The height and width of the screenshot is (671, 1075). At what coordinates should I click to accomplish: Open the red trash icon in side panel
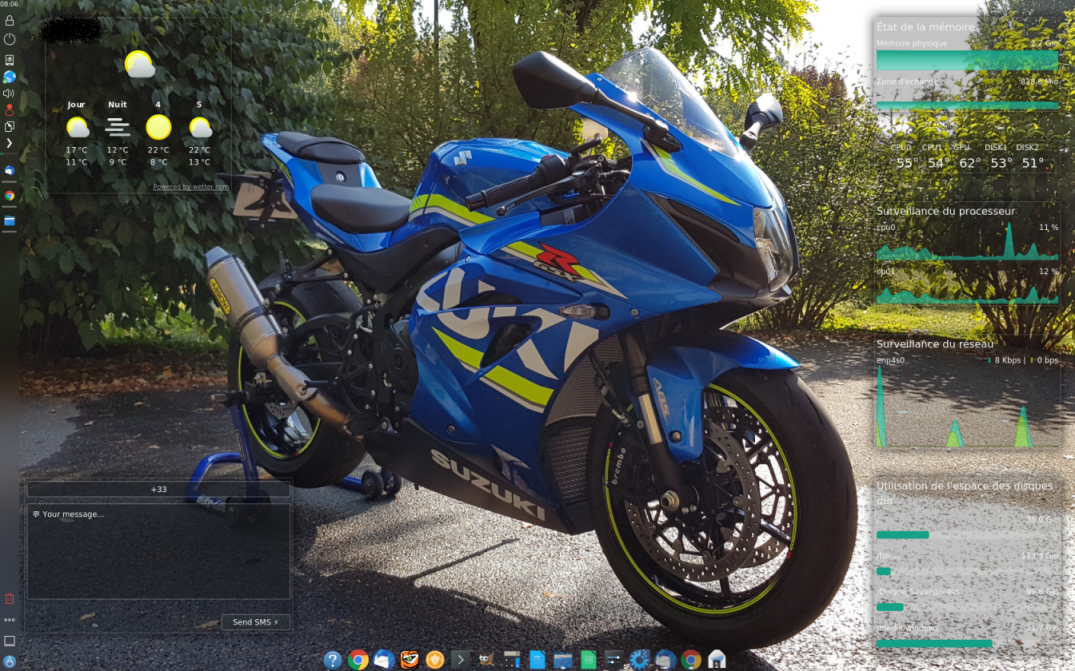pyautogui.click(x=10, y=599)
